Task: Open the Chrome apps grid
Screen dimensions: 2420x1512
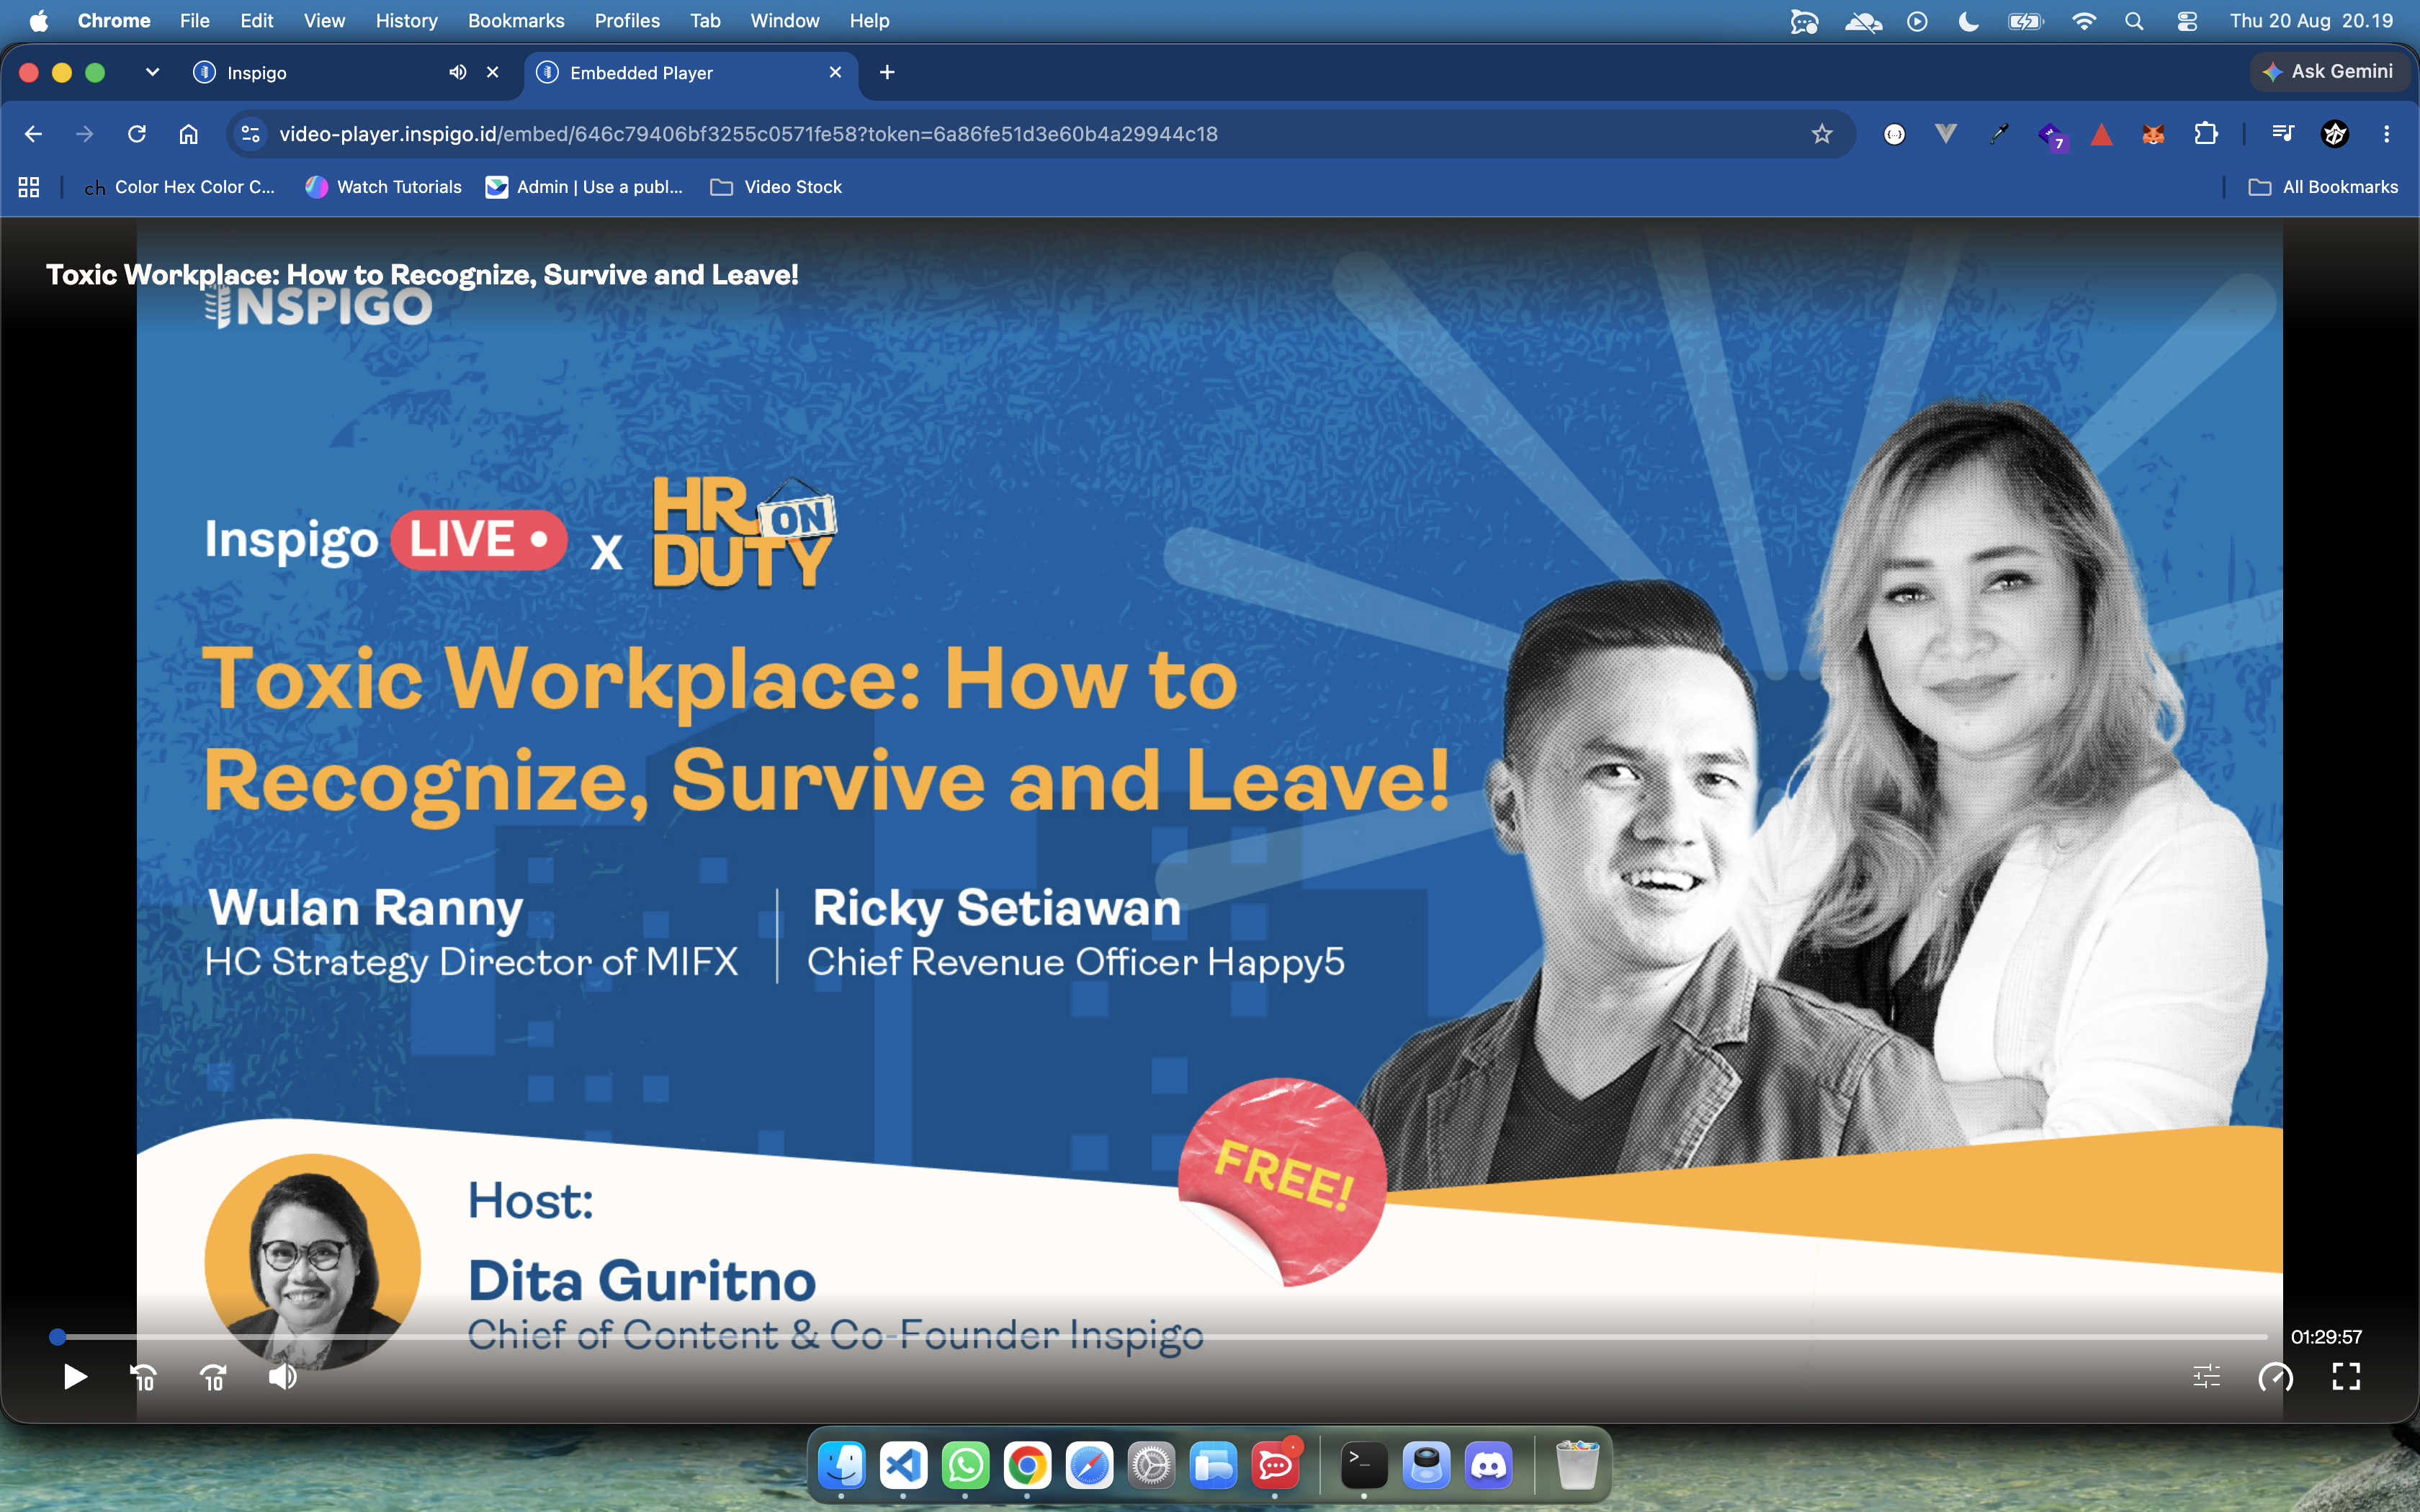Action: pyautogui.click(x=29, y=187)
